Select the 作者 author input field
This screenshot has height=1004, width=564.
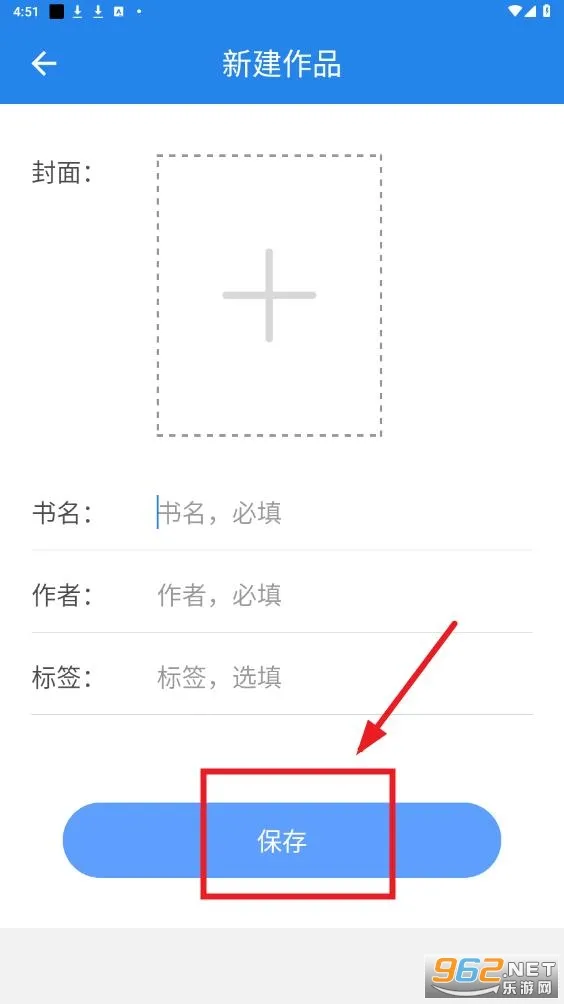tap(344, 595)
